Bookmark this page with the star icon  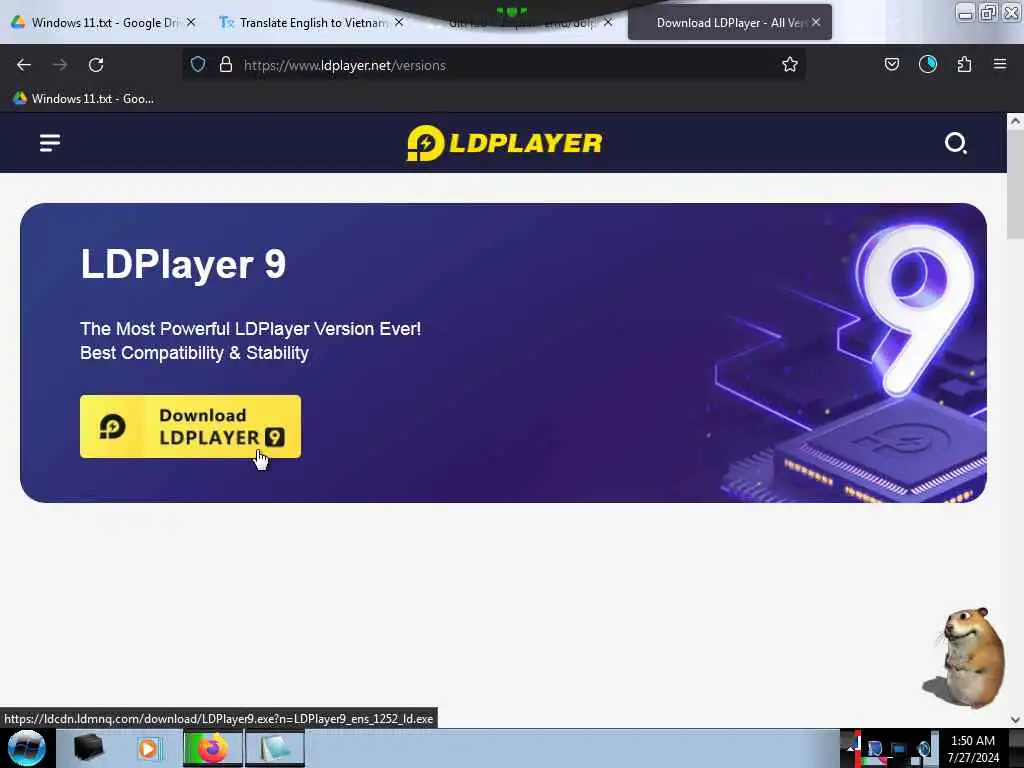click(790, 64)
